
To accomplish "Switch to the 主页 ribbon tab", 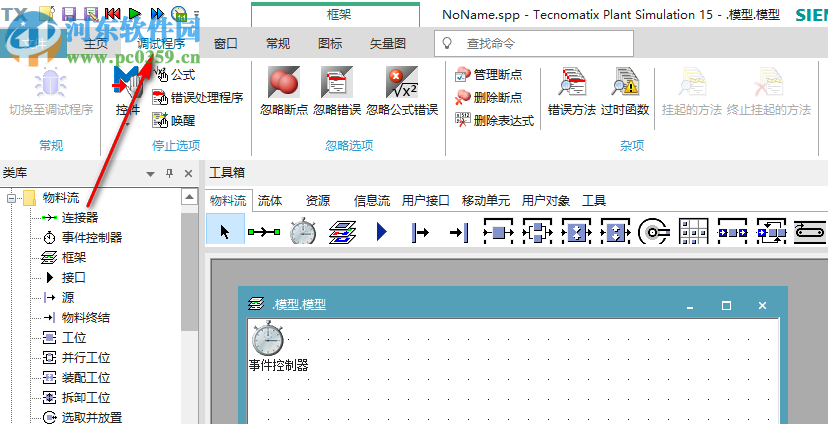I will pyautogui.click(x=96, y=43).
